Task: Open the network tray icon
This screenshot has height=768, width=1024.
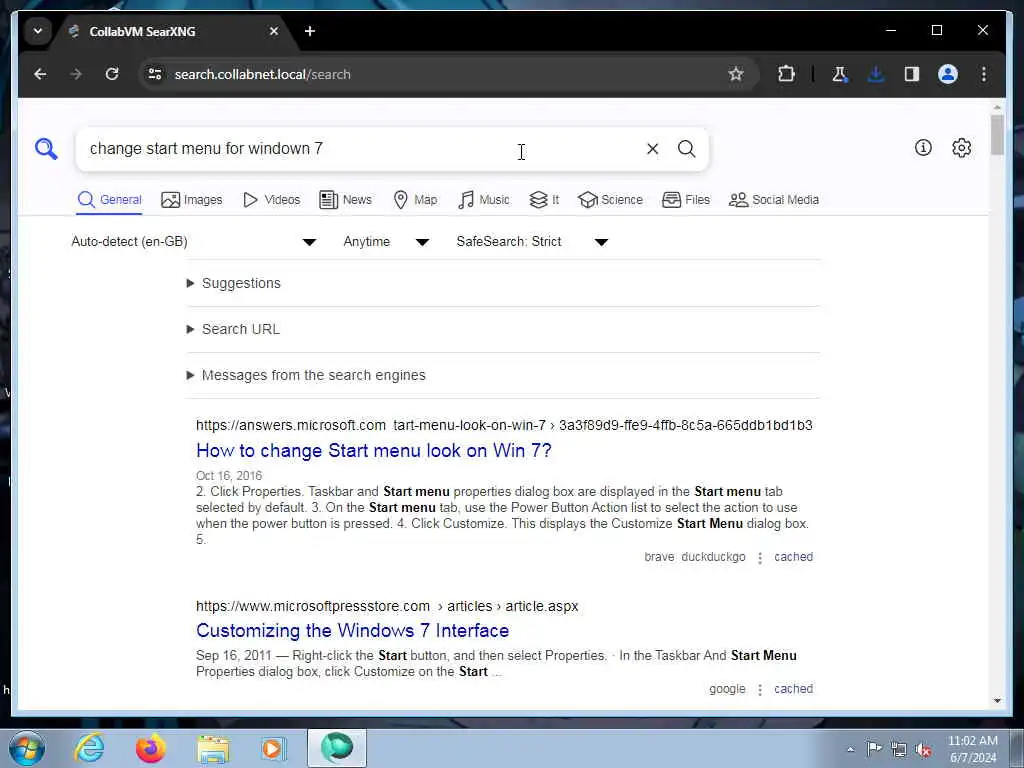Action: 899,750
